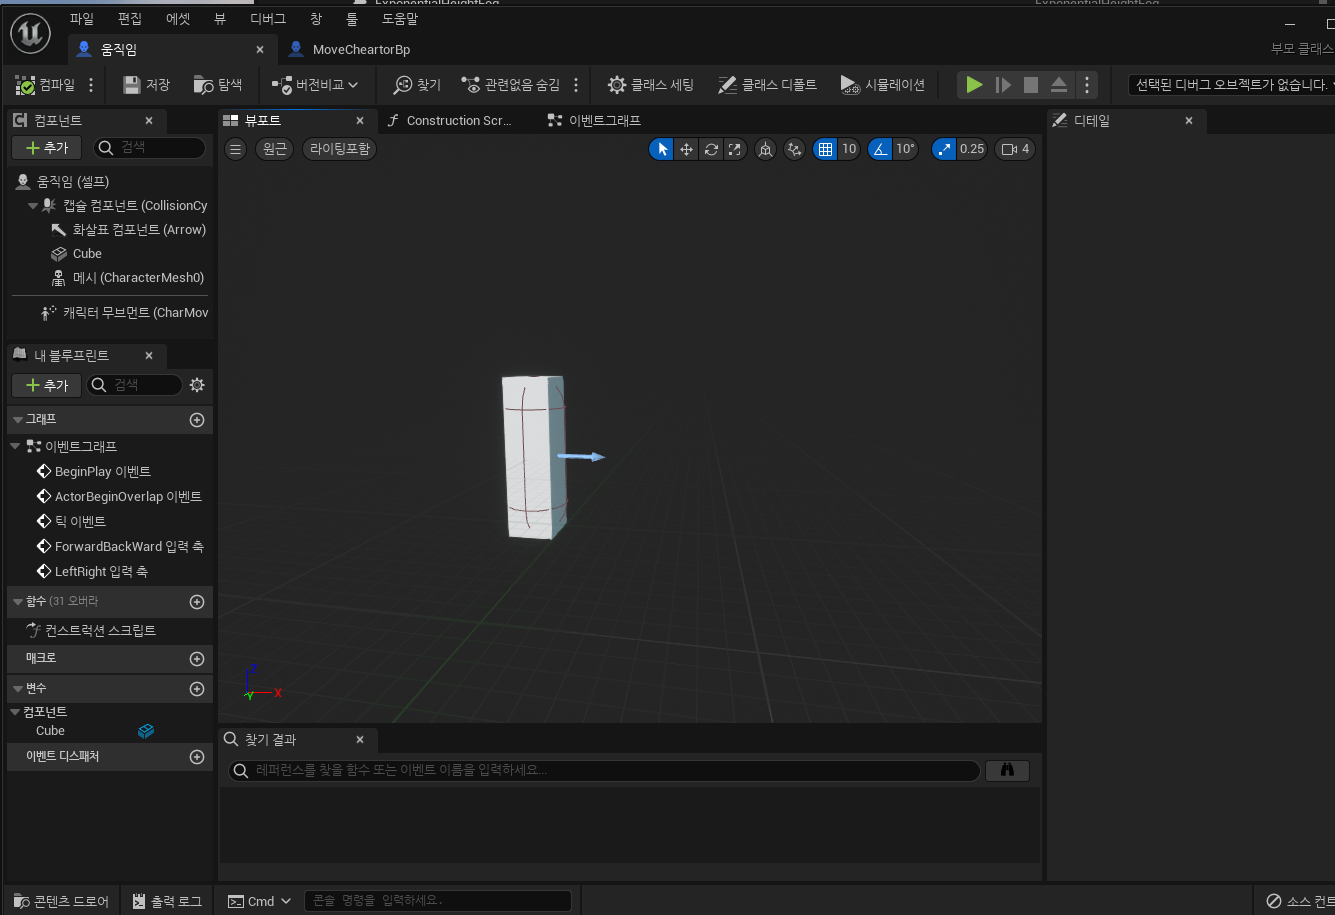Open the 에셋 menu
This screenshot has height=915, width=1335.
[178, 18]
